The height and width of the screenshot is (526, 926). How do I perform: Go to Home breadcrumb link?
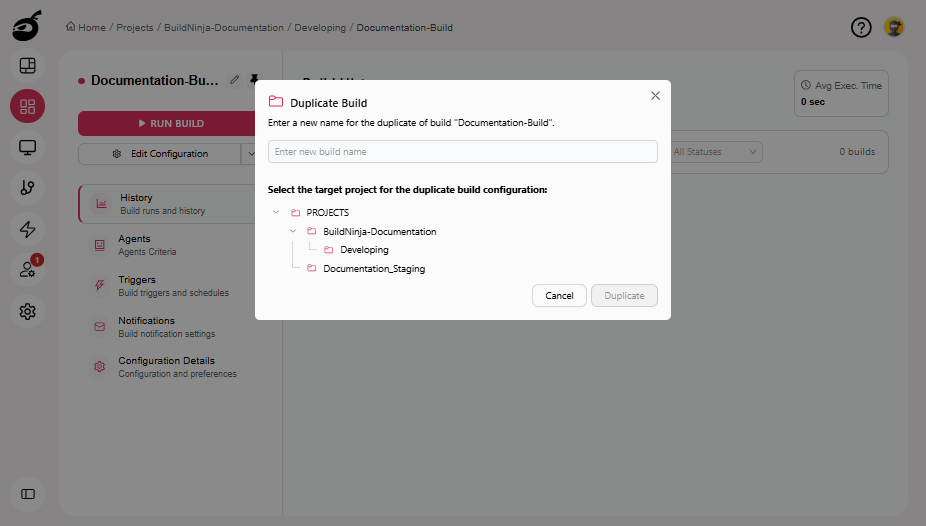click(86, 27)
